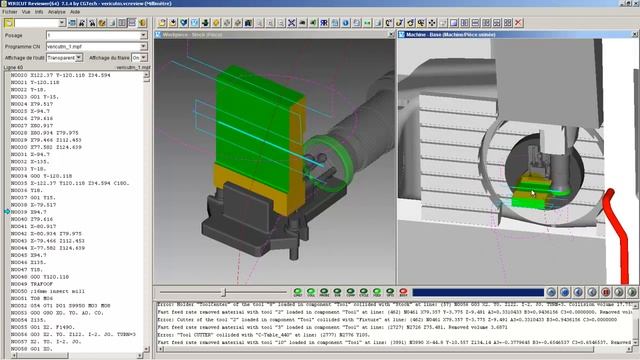Image resolution: width=640 pixels, height=360 pixels.
Task: Close the Machine Base view panel
Action: click(635, 35)
